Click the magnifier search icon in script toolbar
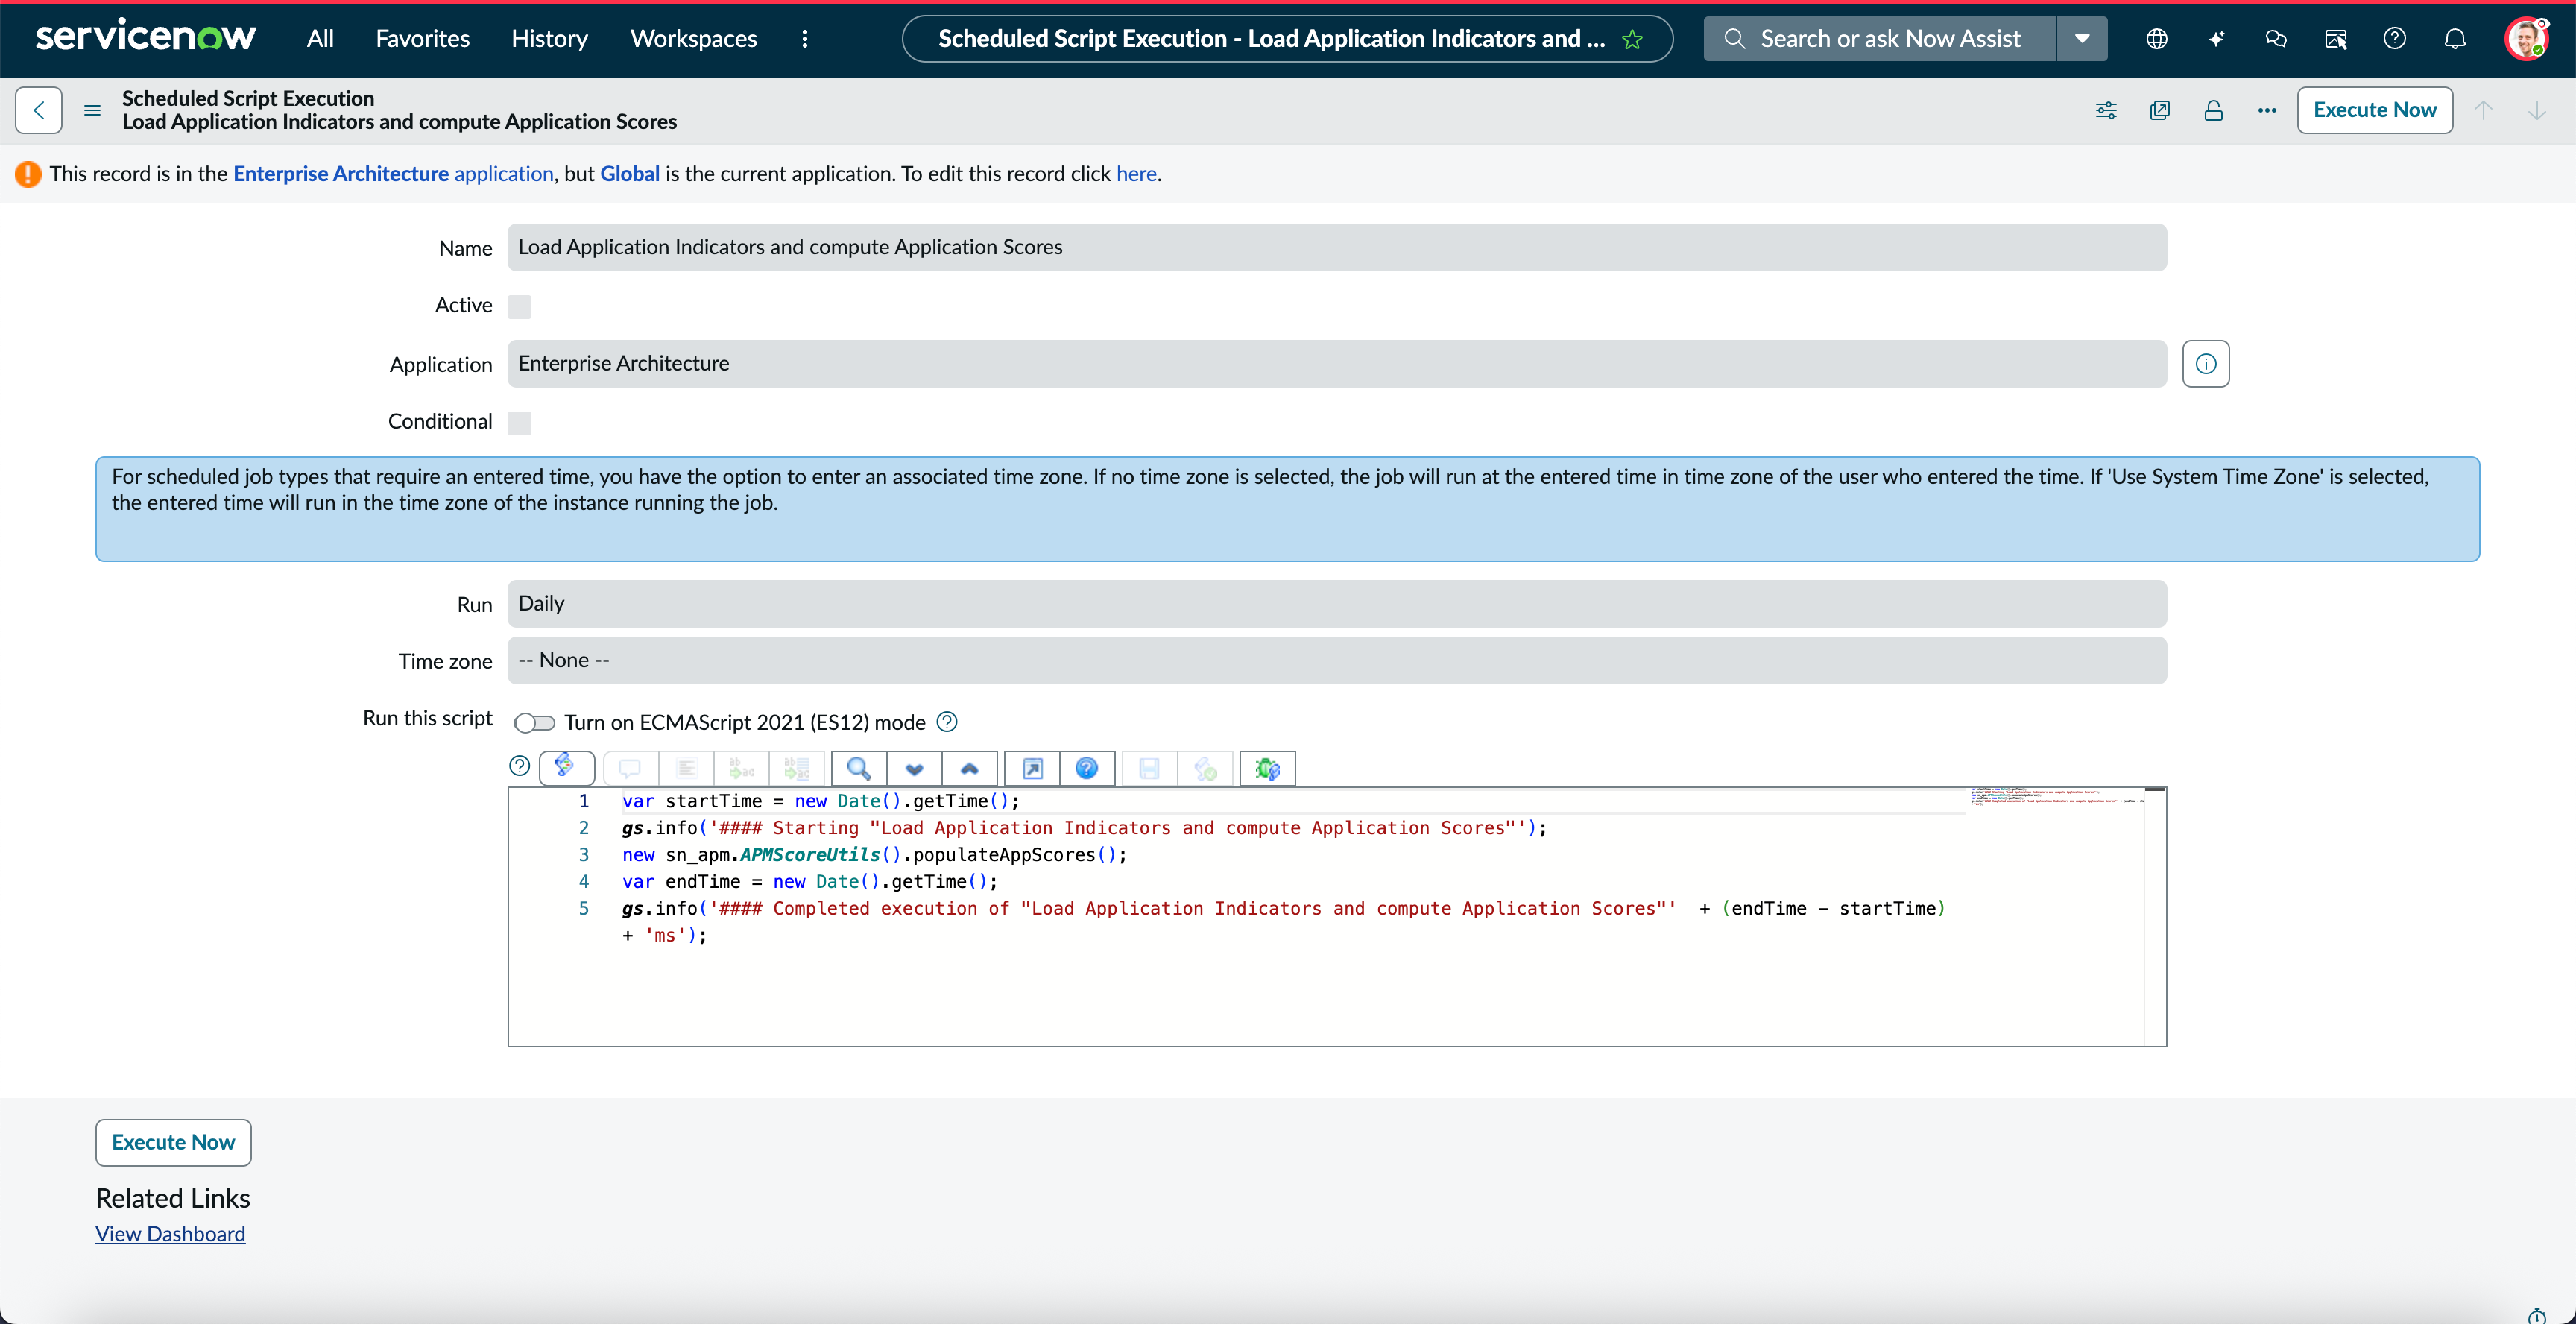Image resolution: width=2576 pixels, height=1324 pixels. tap(859, 768)
